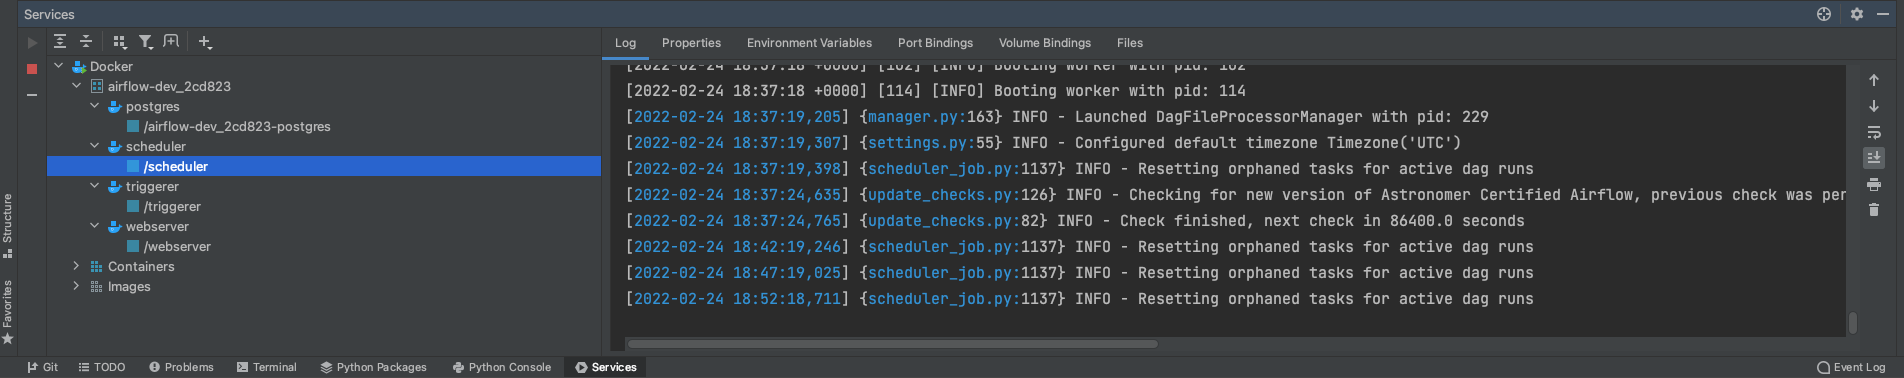Screen dimensions: 1904x378
Task: Clear the log with trash icon
Action: [x=1874, y=210]
